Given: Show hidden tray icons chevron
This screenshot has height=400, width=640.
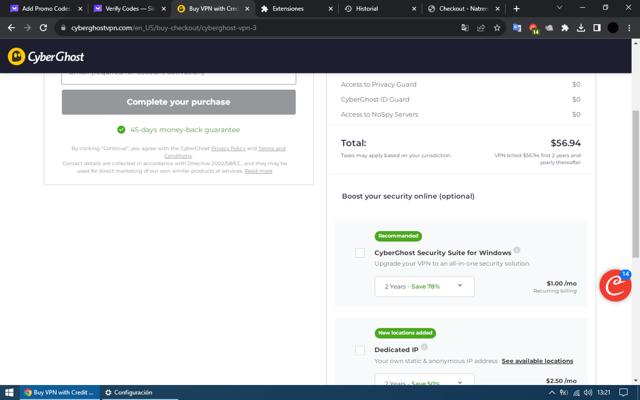Looking at the screenshot, I should (x=552, y=392).
